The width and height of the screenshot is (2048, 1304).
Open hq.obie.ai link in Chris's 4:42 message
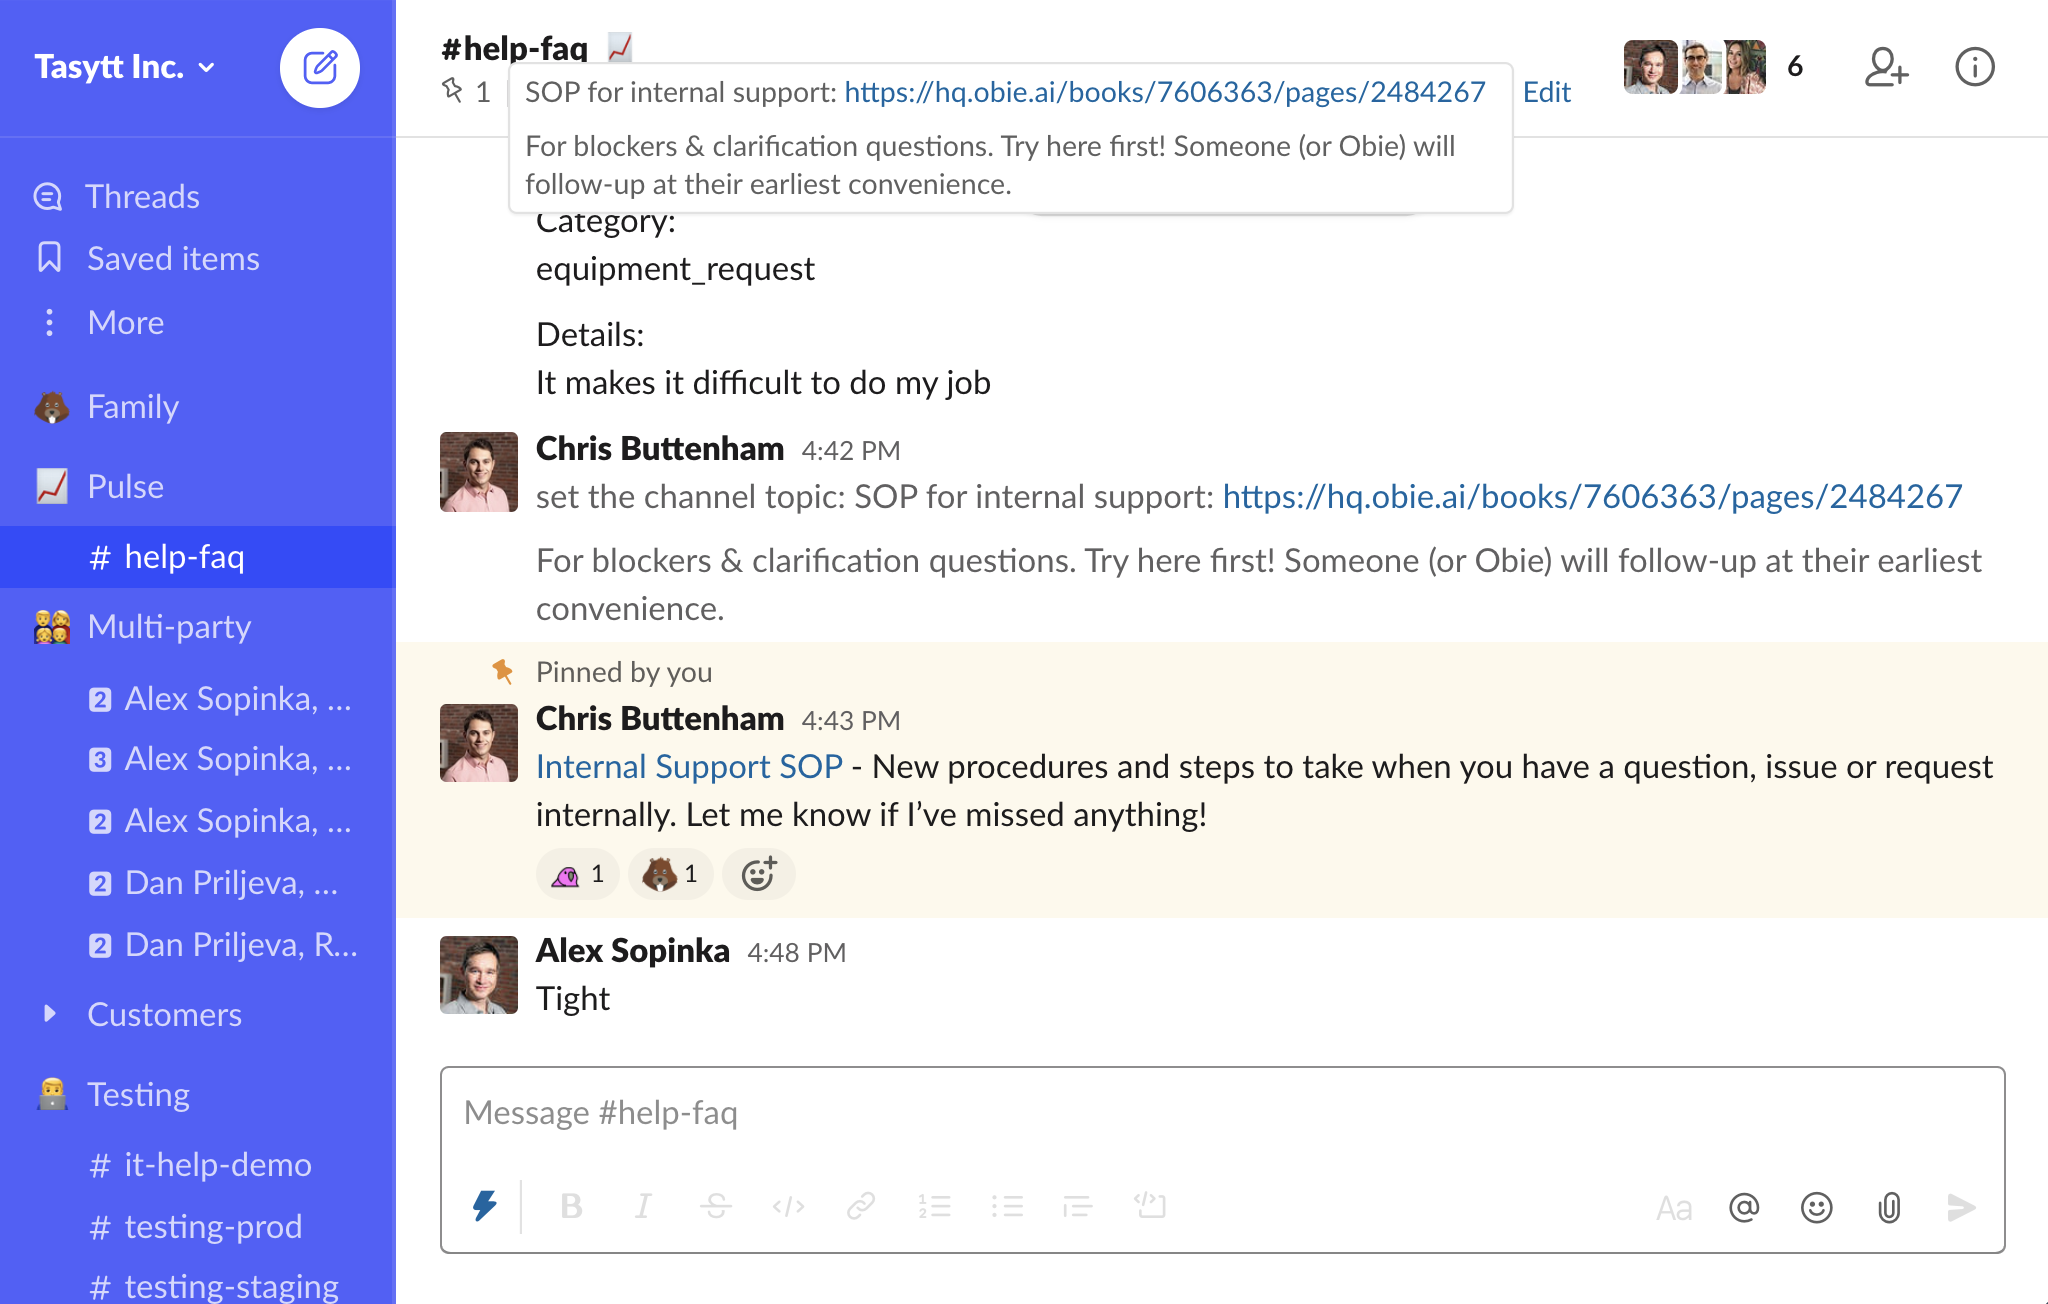point(1592,496)
